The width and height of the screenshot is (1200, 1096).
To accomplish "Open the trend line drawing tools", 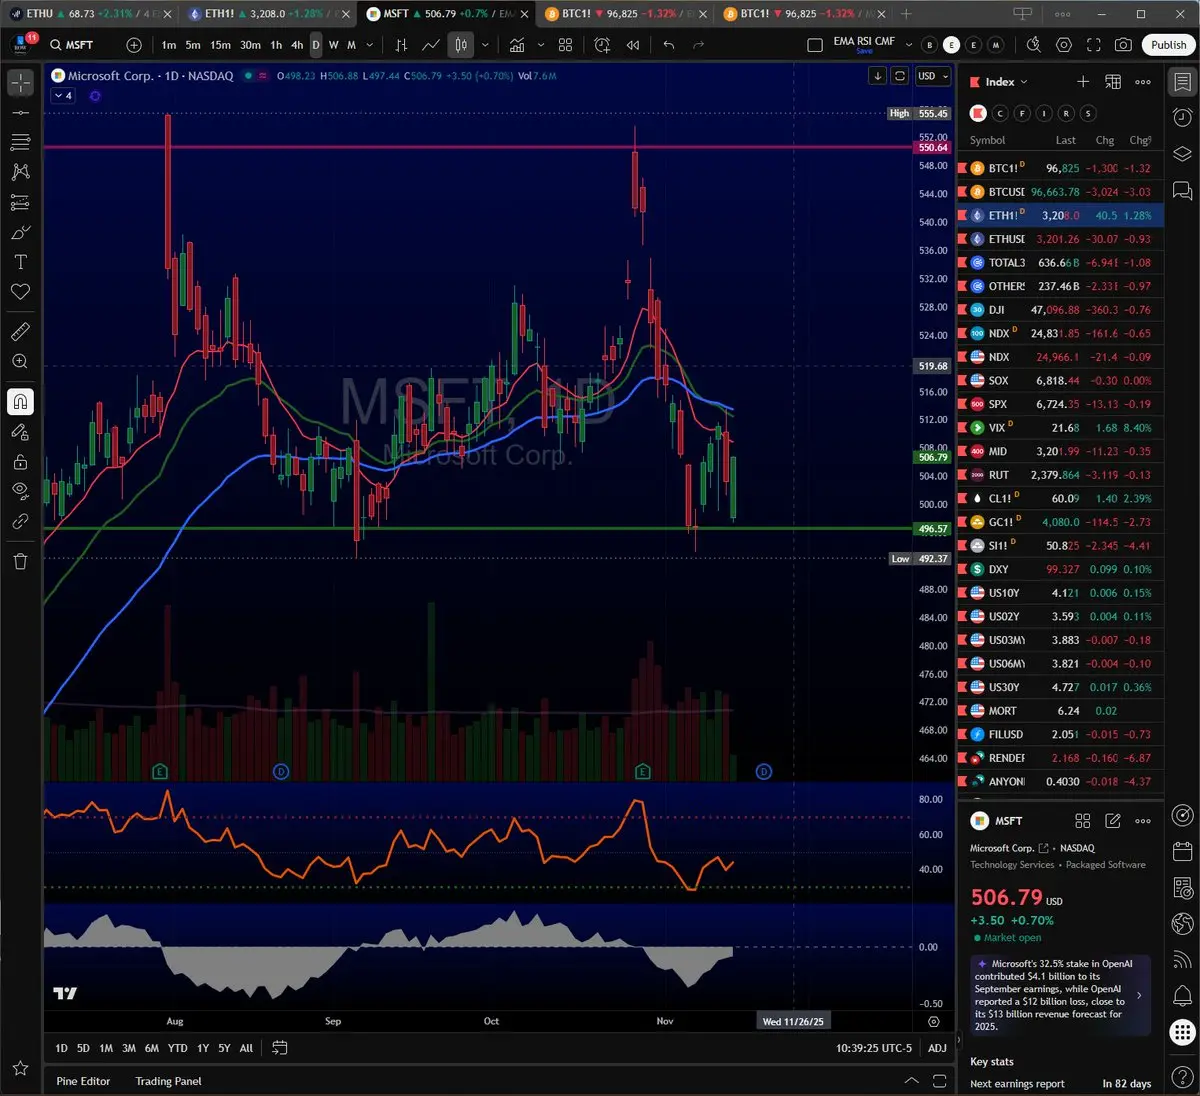I will 20,113.
